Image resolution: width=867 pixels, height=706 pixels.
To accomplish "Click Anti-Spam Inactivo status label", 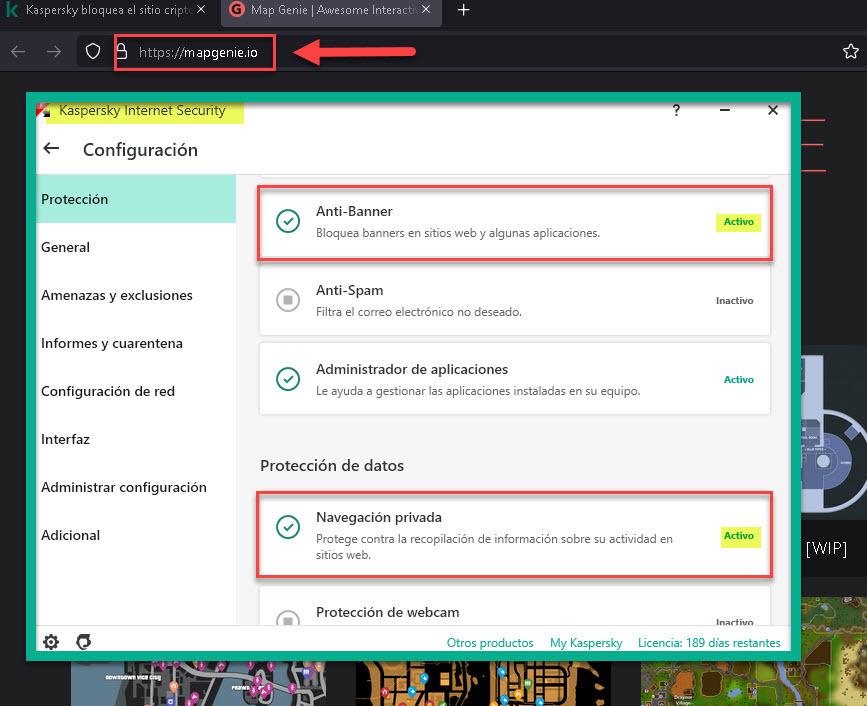I will coord(734,301).
